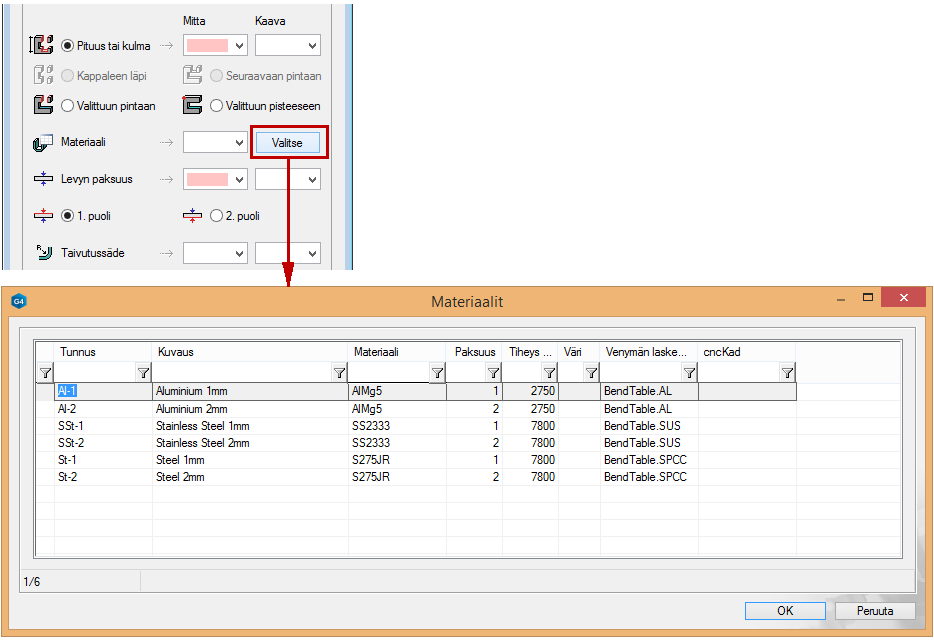Click the filter icon in Väri column
934x640 pixels.
coord(591,373)
